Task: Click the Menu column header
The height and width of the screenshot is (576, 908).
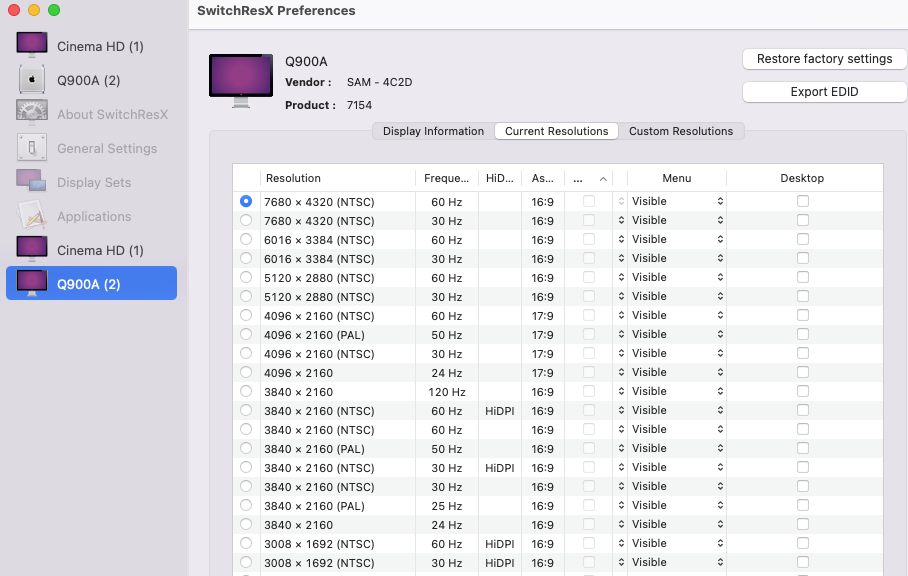Action: point(677,178)
